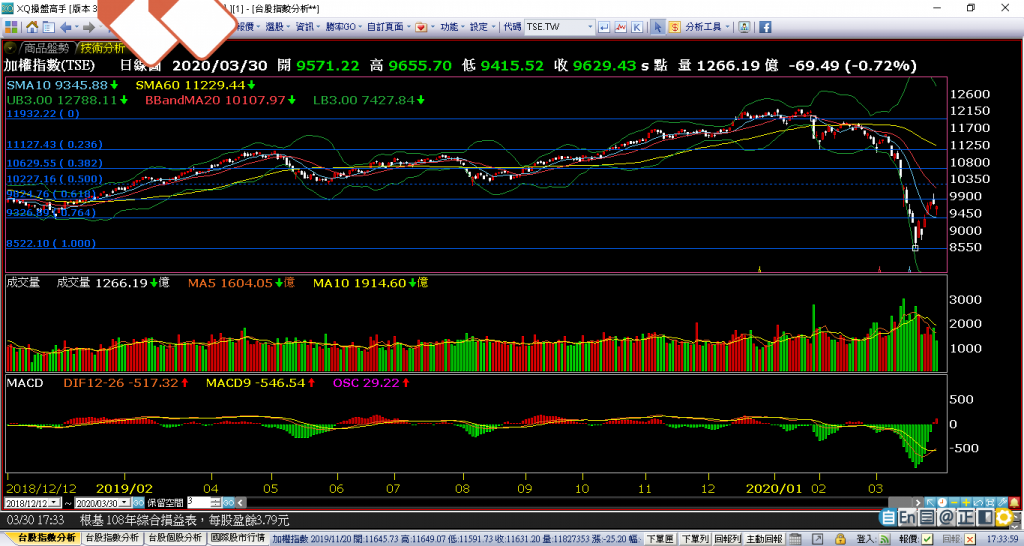Screen dimensions: 1024x546
Task: Open the end date 2020/03/30 dropdown
Action: [x=126, y=502]
